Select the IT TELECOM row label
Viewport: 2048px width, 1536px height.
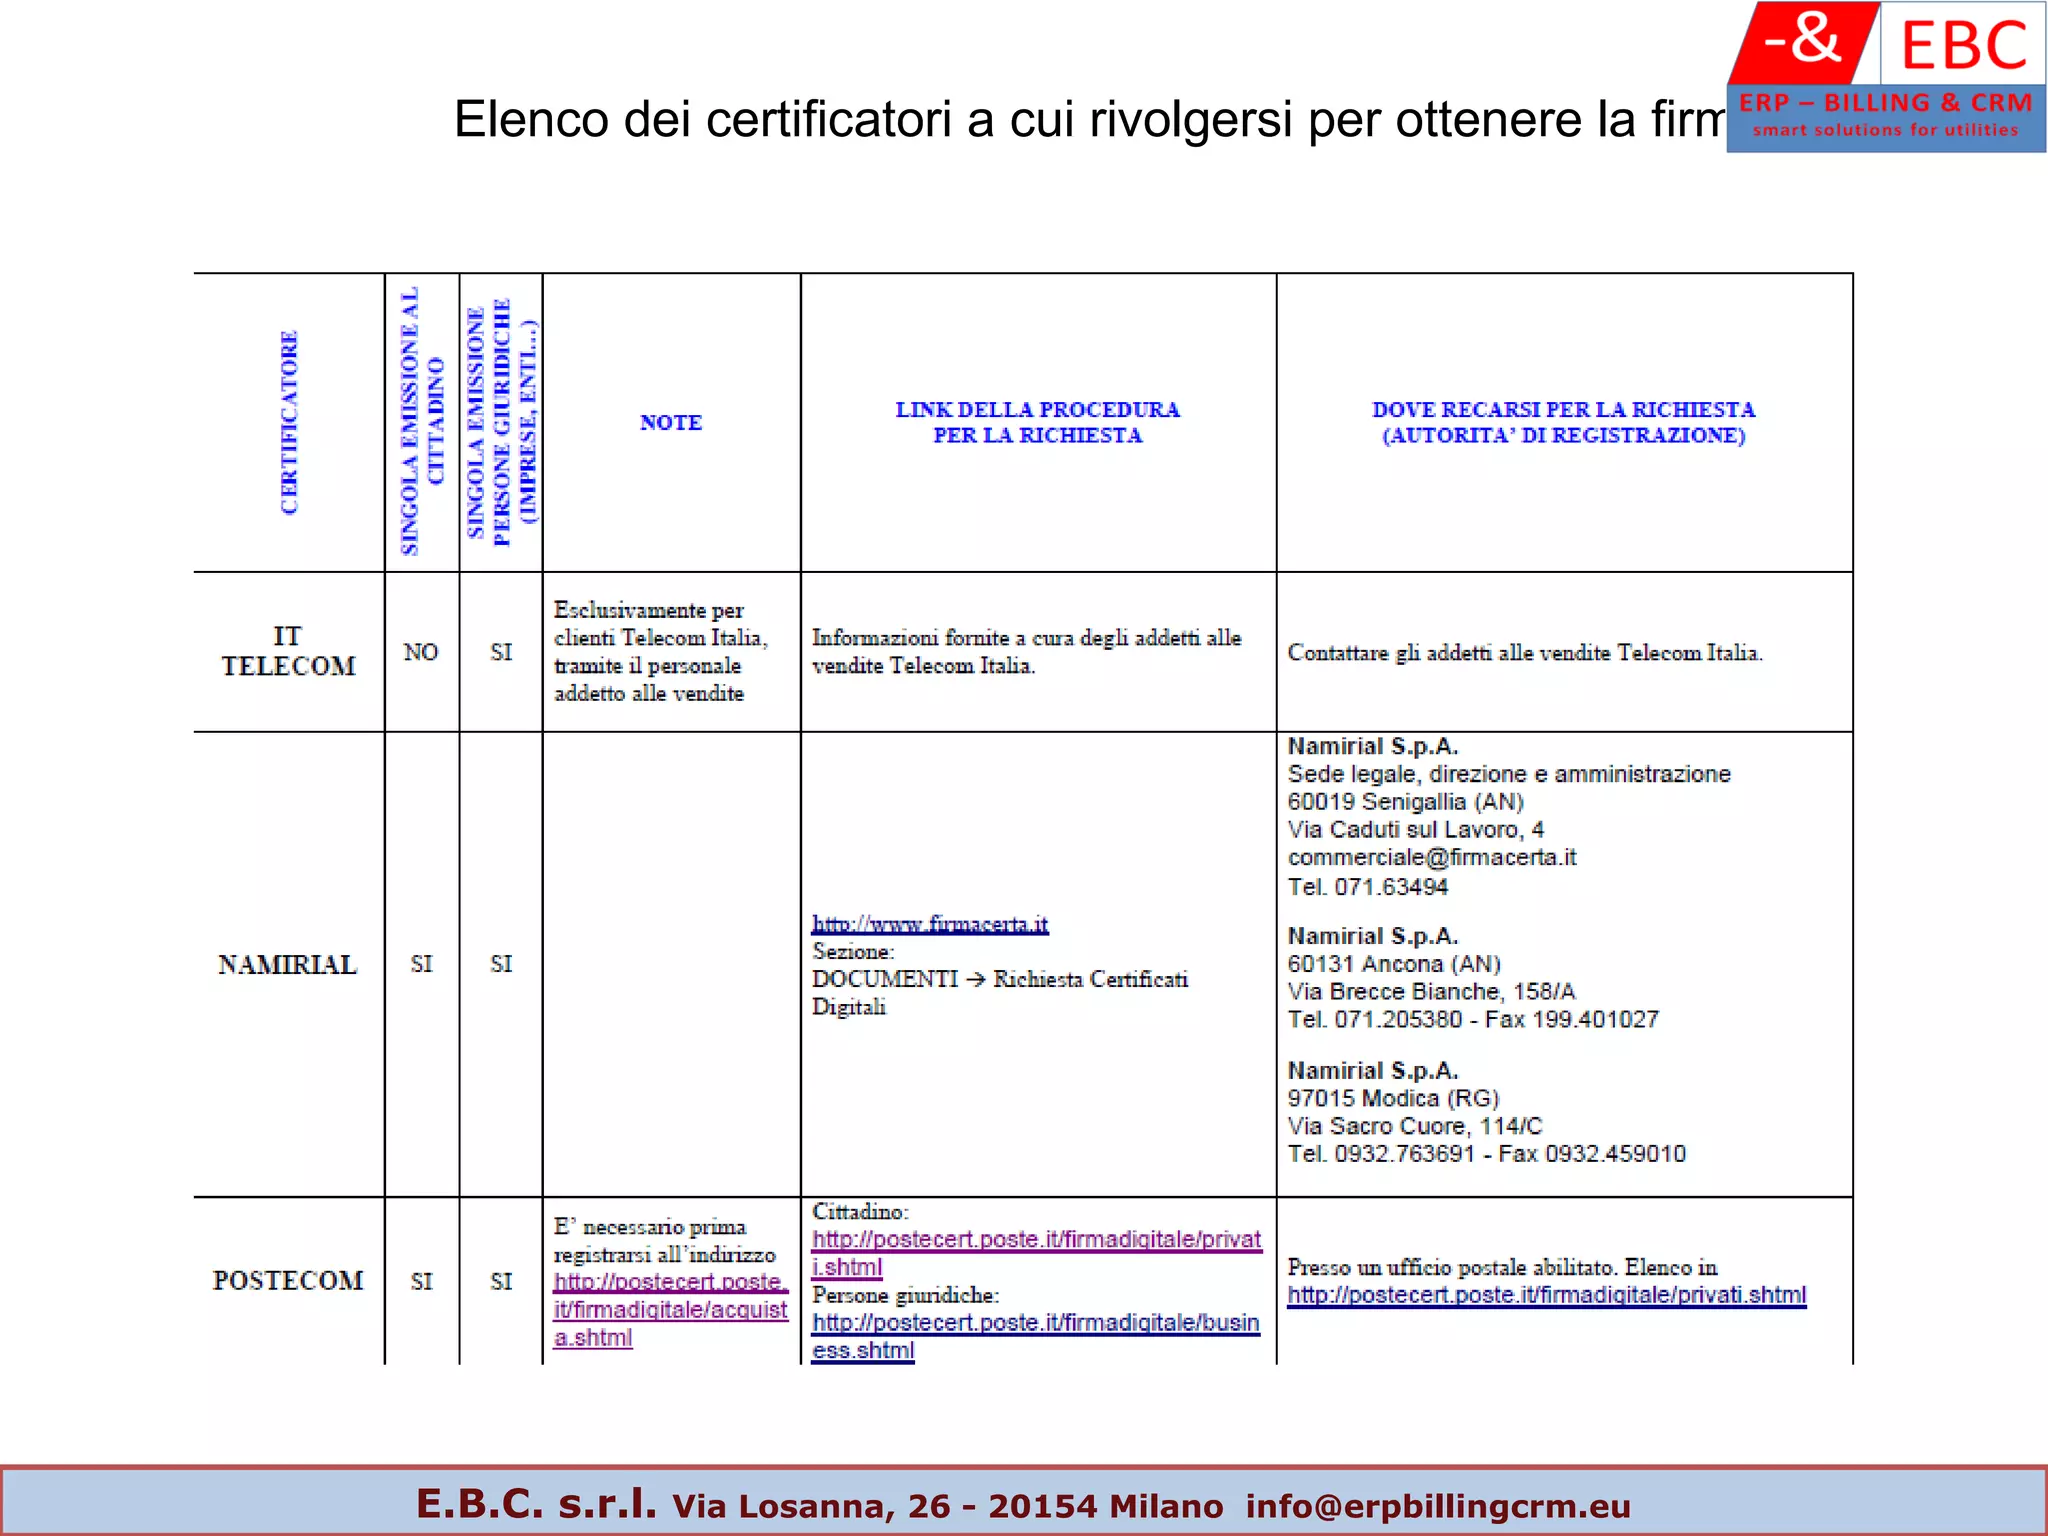(x=288, y=651)
